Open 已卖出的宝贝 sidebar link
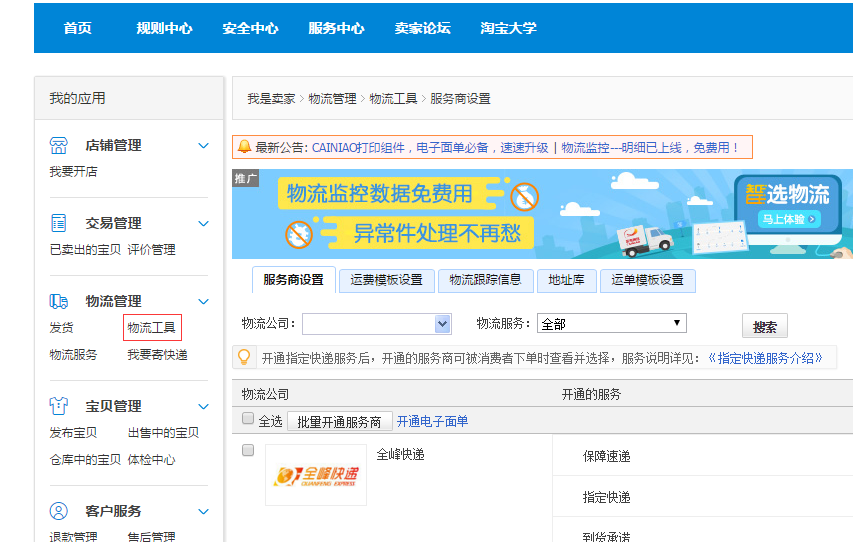This screenshot has height=542, width=853. [x=85, y=250]
